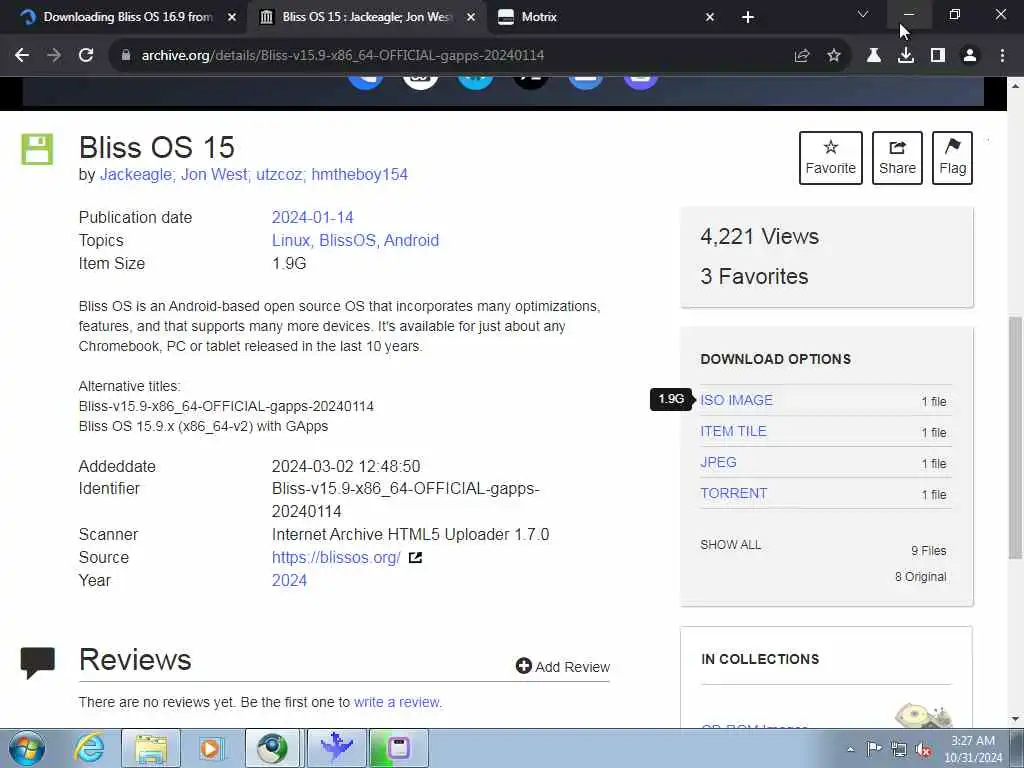Click the share page icon in the address bar
The height and width of the screenshot is (768, 1024).
802,56
